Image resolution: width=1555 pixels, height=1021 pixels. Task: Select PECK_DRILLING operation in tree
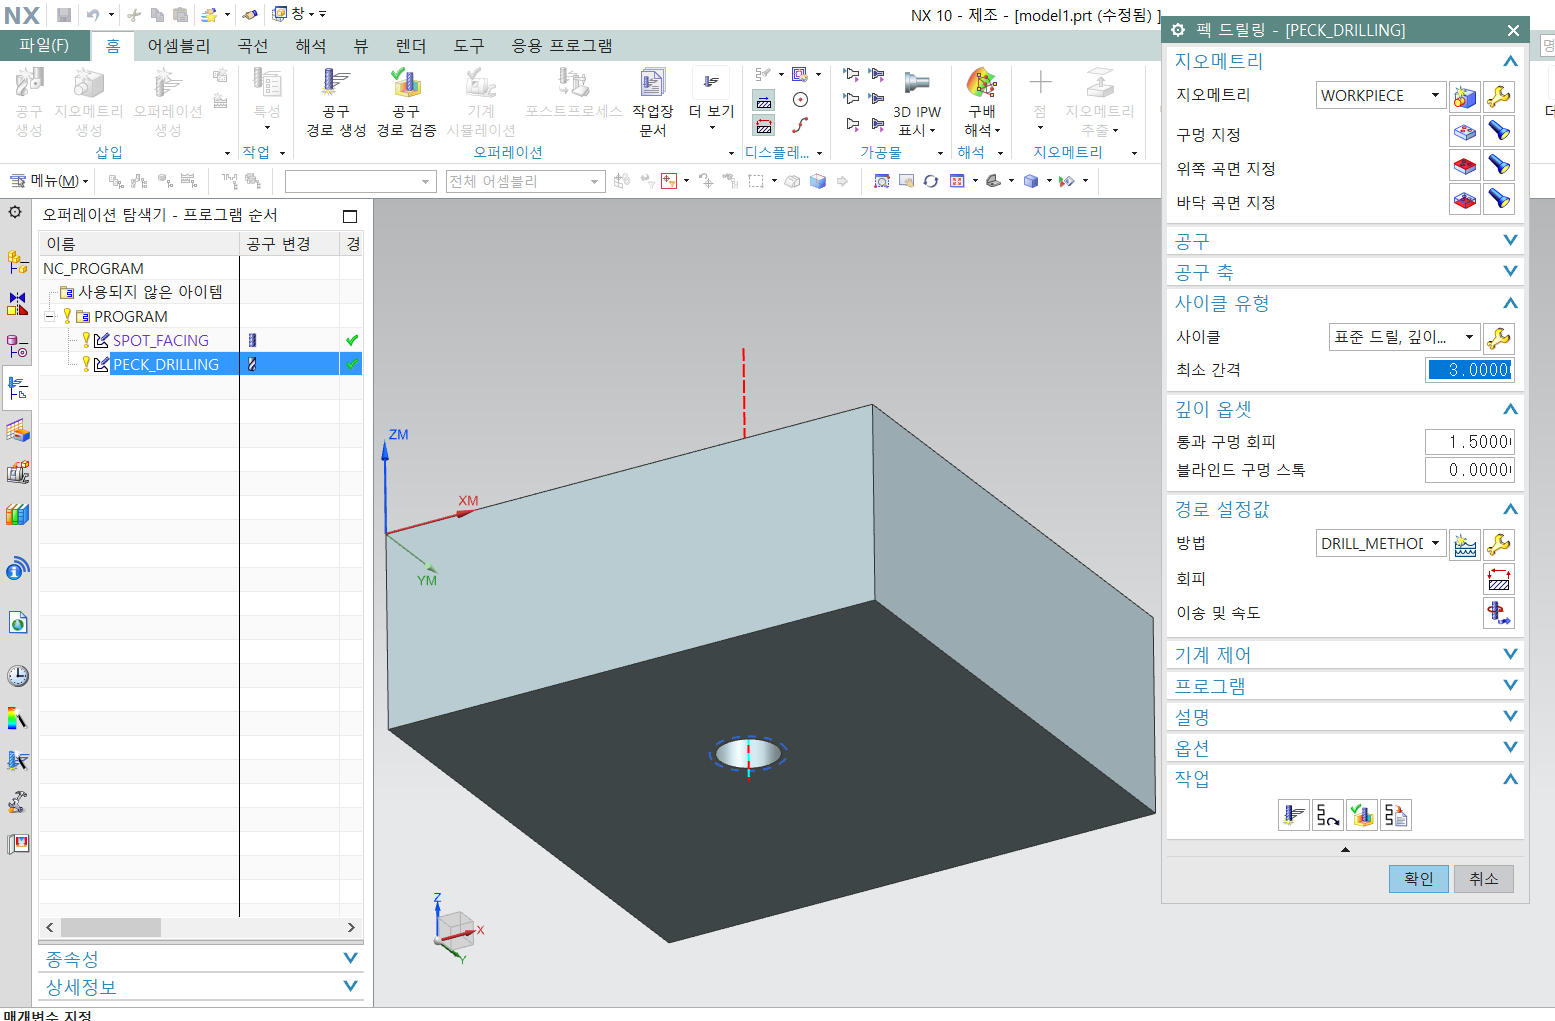tap(165, 364)
